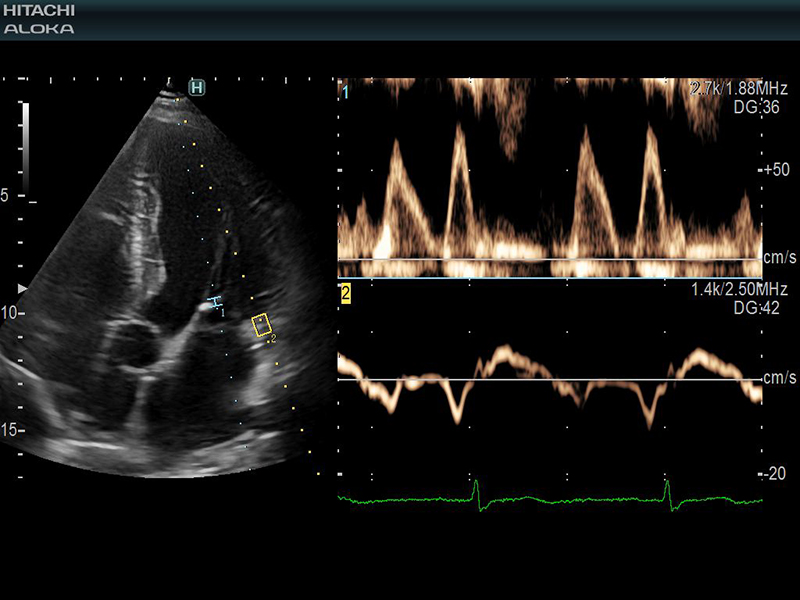The height and width of the screenshot is (600, 800).
Task: Click the yellow trace 2 label badge
Action: [x=346, y=293]
